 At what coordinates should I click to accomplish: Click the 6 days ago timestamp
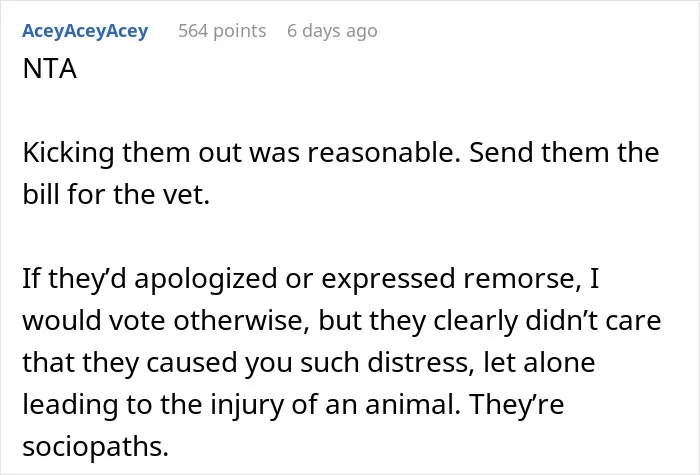coord(332,31)
